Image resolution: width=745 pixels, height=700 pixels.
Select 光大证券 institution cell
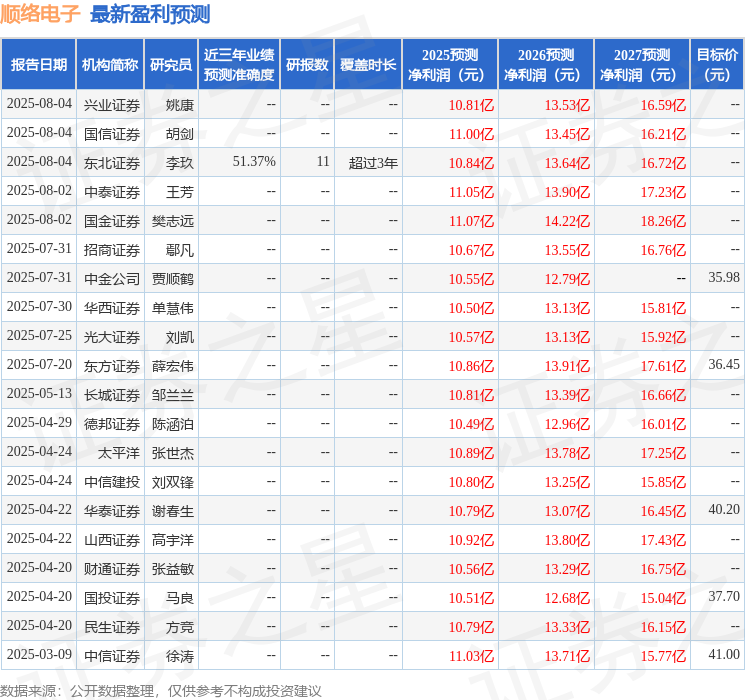point(112,337)
